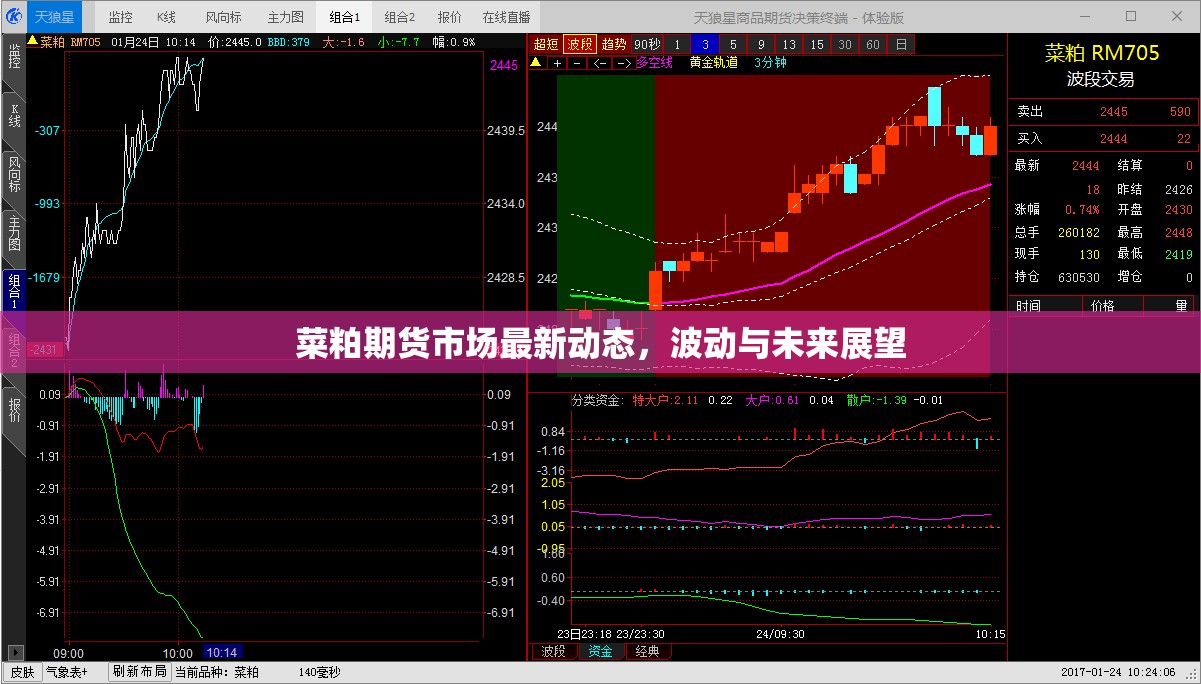Open the 气象表+ button
Image resolution: width=1201 pixels, height=684 pixels.
[67, 672]
